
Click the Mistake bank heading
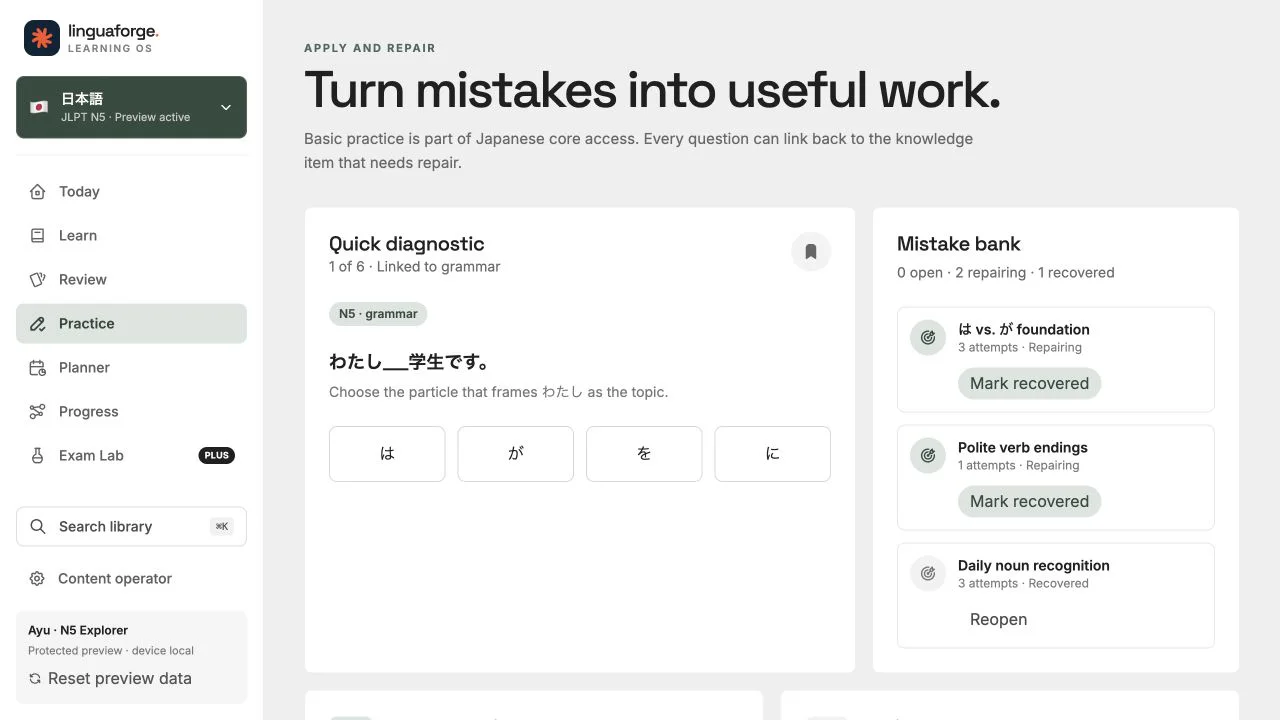[959, 244]
